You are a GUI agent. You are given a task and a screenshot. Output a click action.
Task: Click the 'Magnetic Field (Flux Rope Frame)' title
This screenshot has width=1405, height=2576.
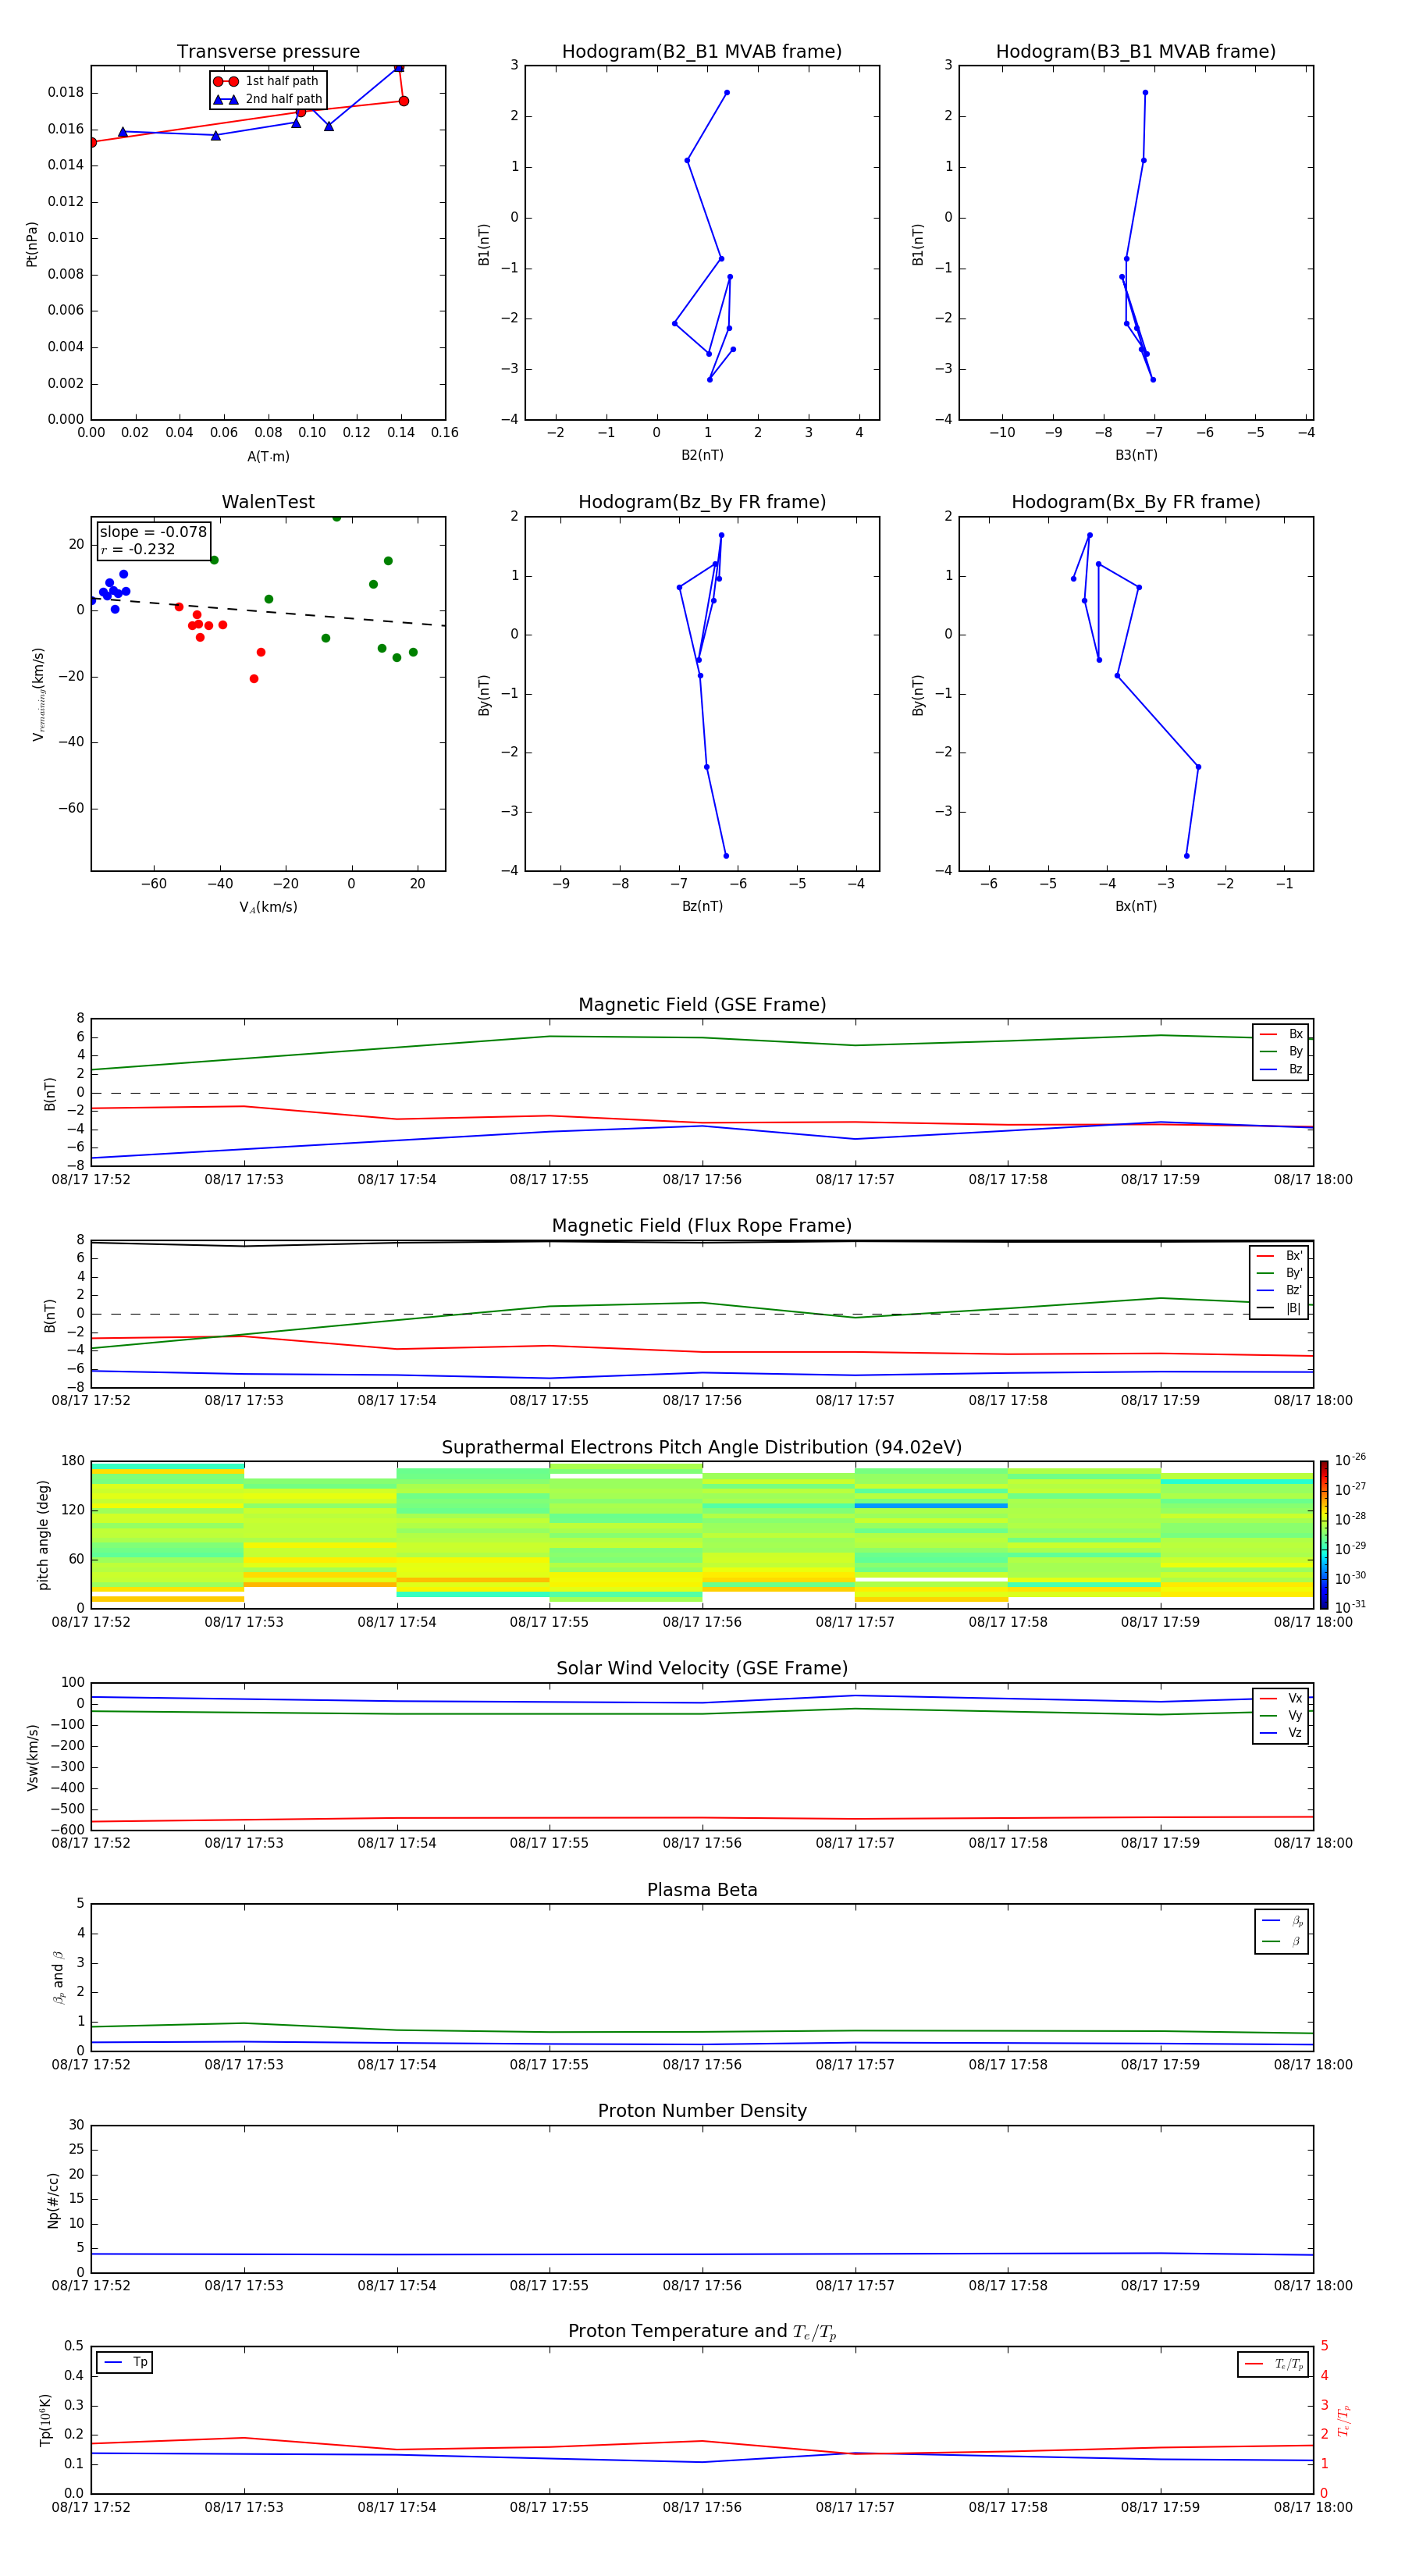click(x=701, y=1225)
